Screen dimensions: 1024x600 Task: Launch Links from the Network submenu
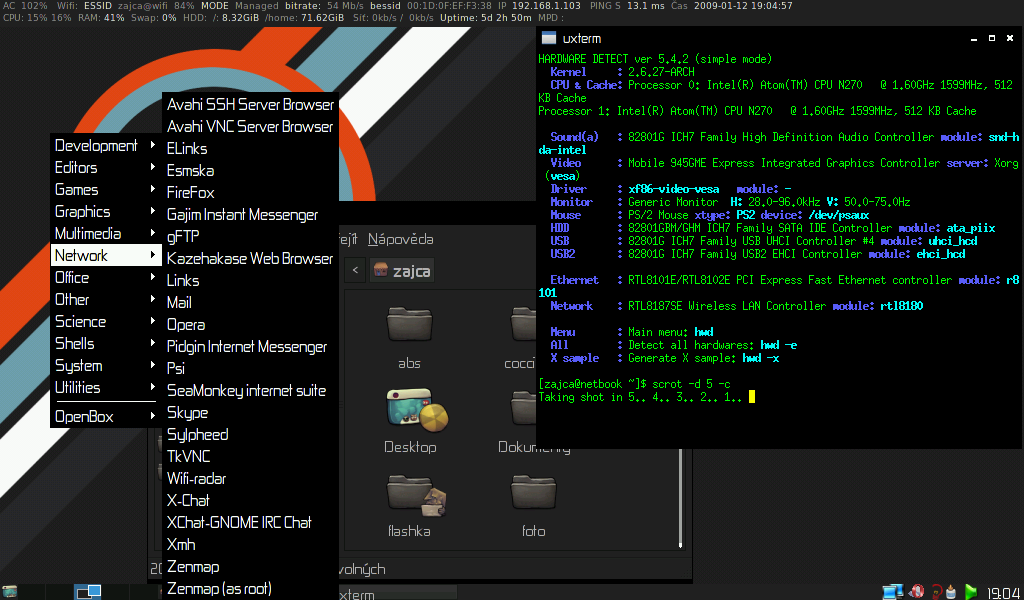click(x=250, y=280)
